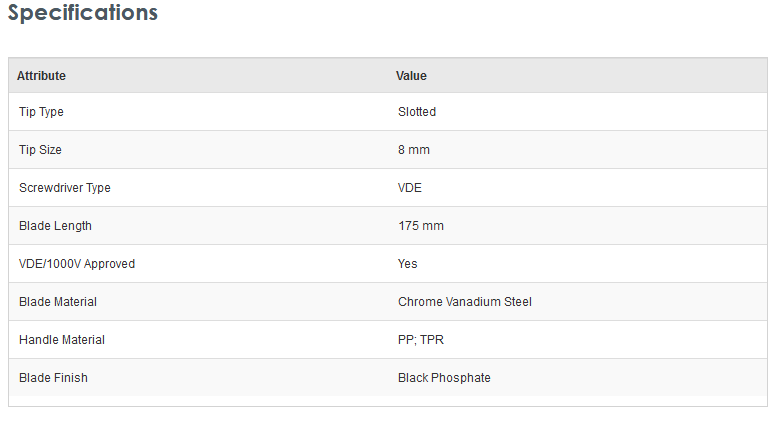782x421 pixels.
Task: Click the Slotted value cell
Action: pyautogui.click(x=417, y=112)
